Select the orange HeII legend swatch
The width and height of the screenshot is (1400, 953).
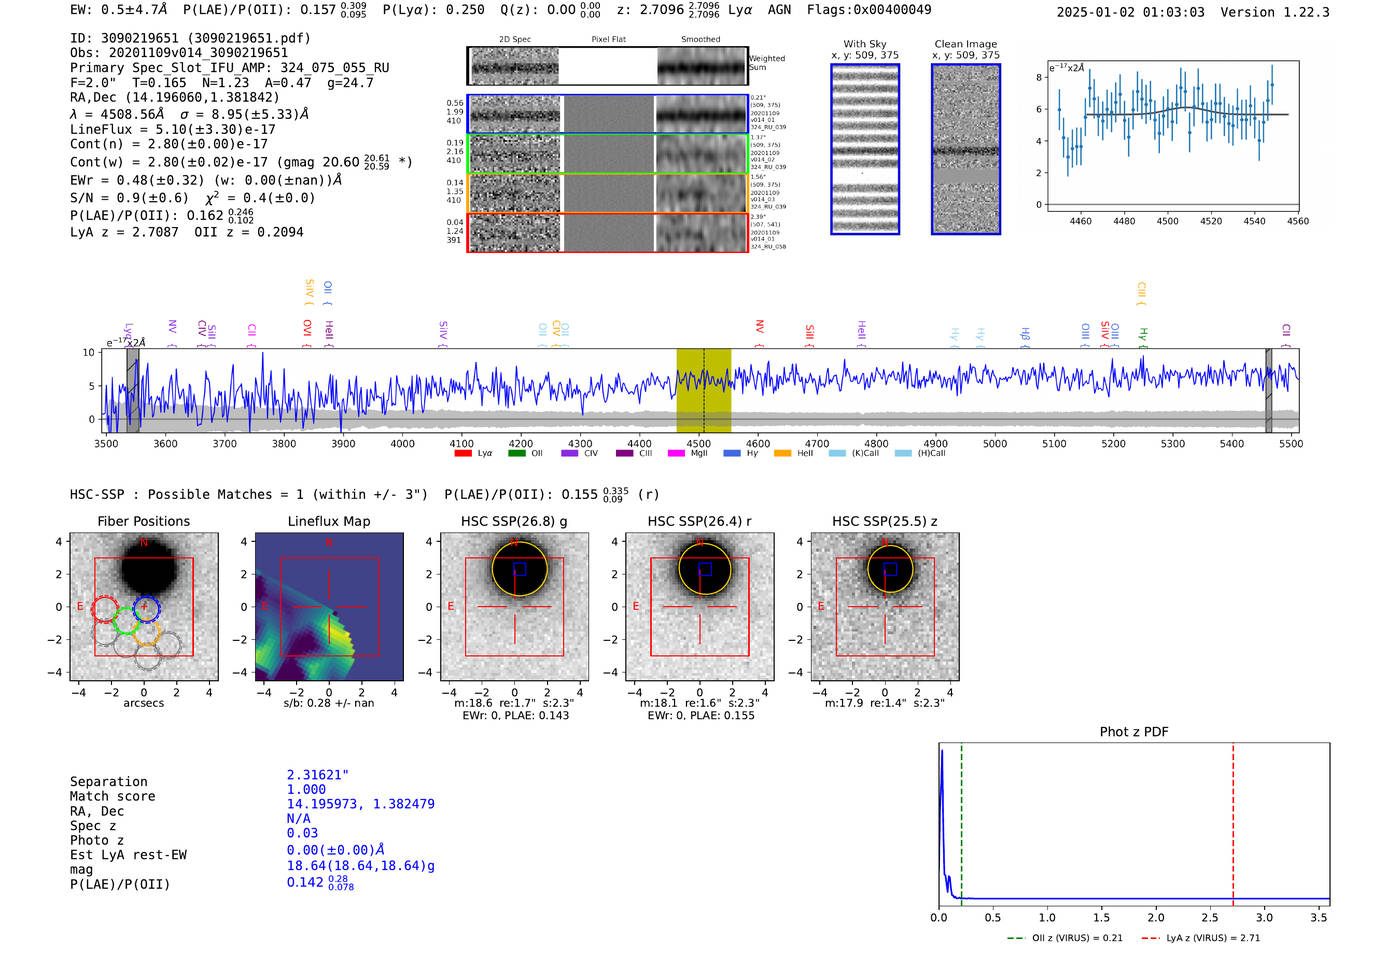782,453
